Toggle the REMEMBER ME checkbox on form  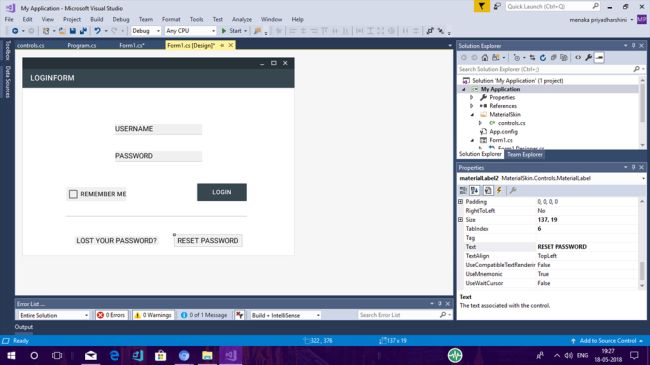tap(73, 194)
